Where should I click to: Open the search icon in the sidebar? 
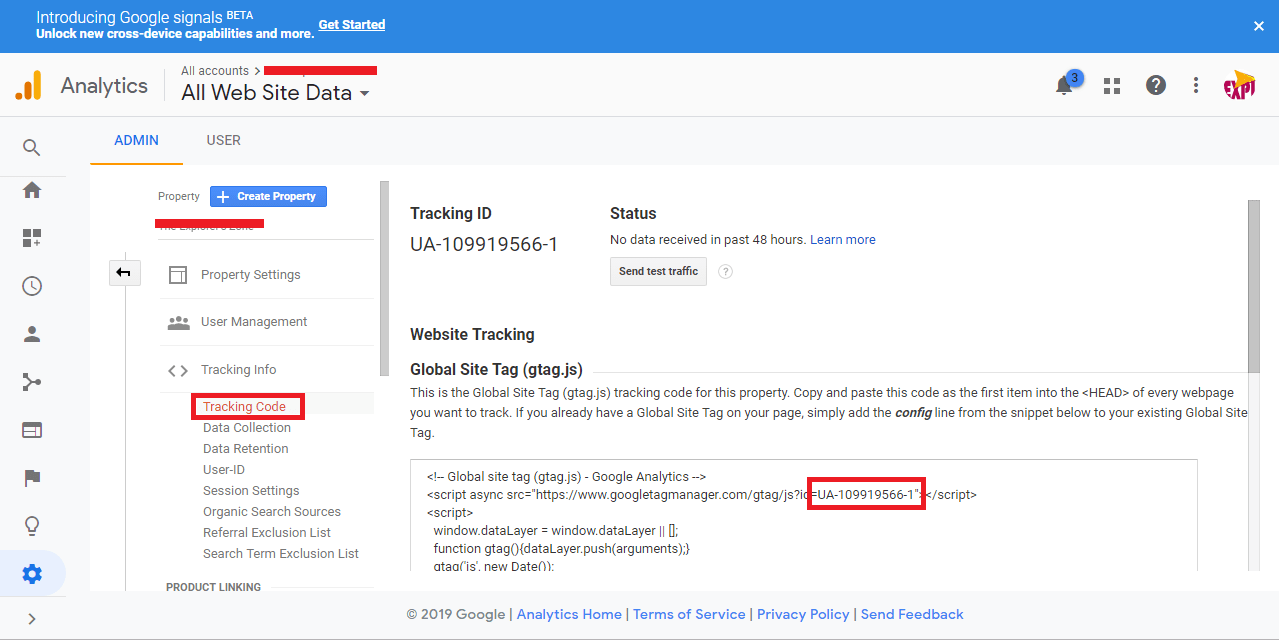point(32,148)
